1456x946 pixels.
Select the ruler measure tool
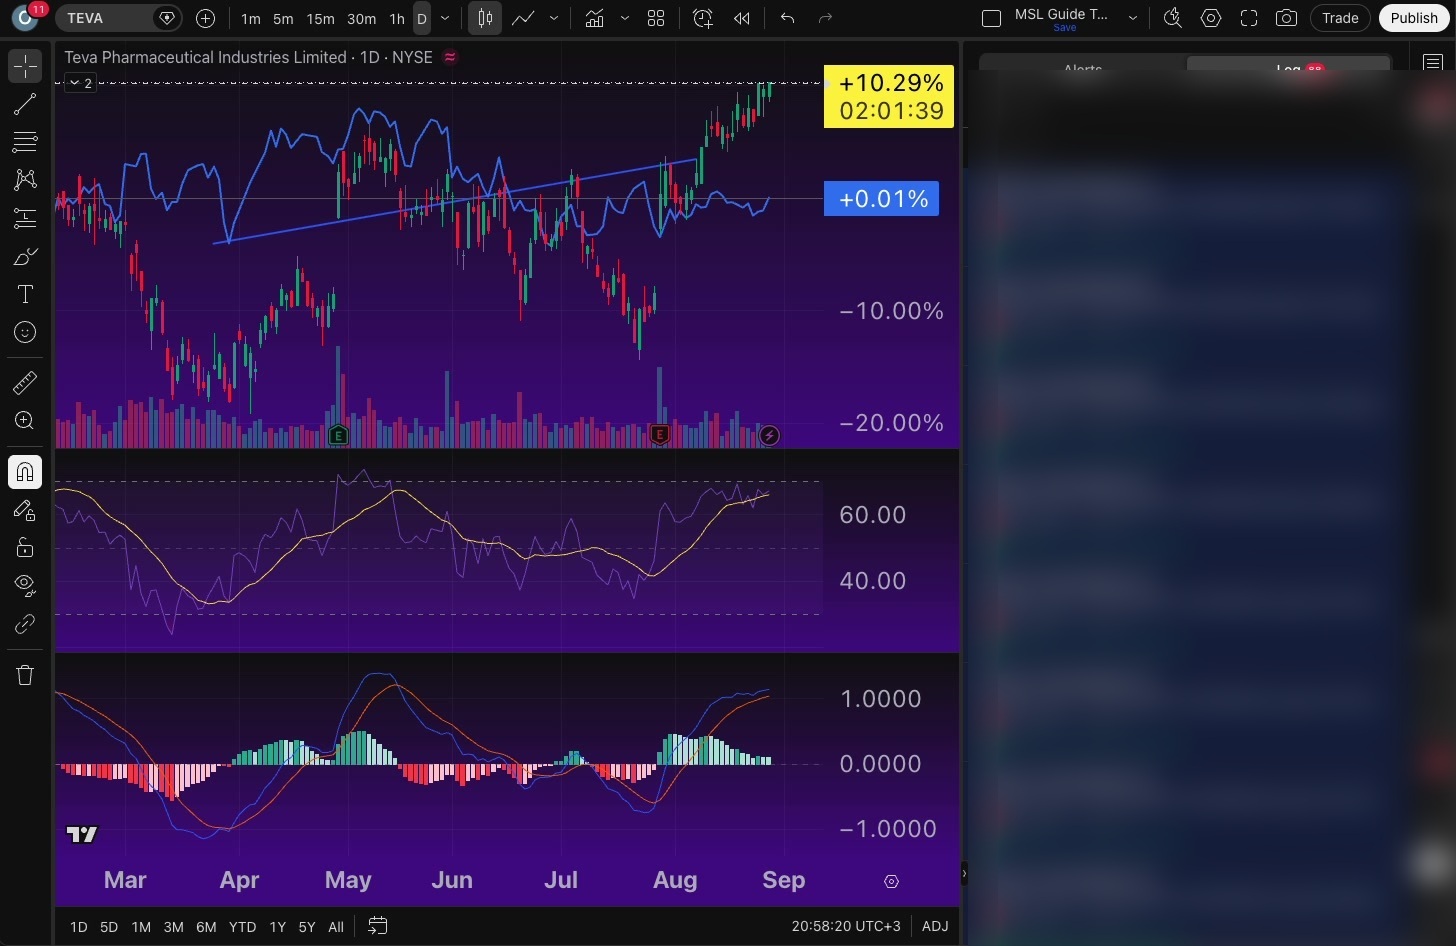tap(25, 382)
